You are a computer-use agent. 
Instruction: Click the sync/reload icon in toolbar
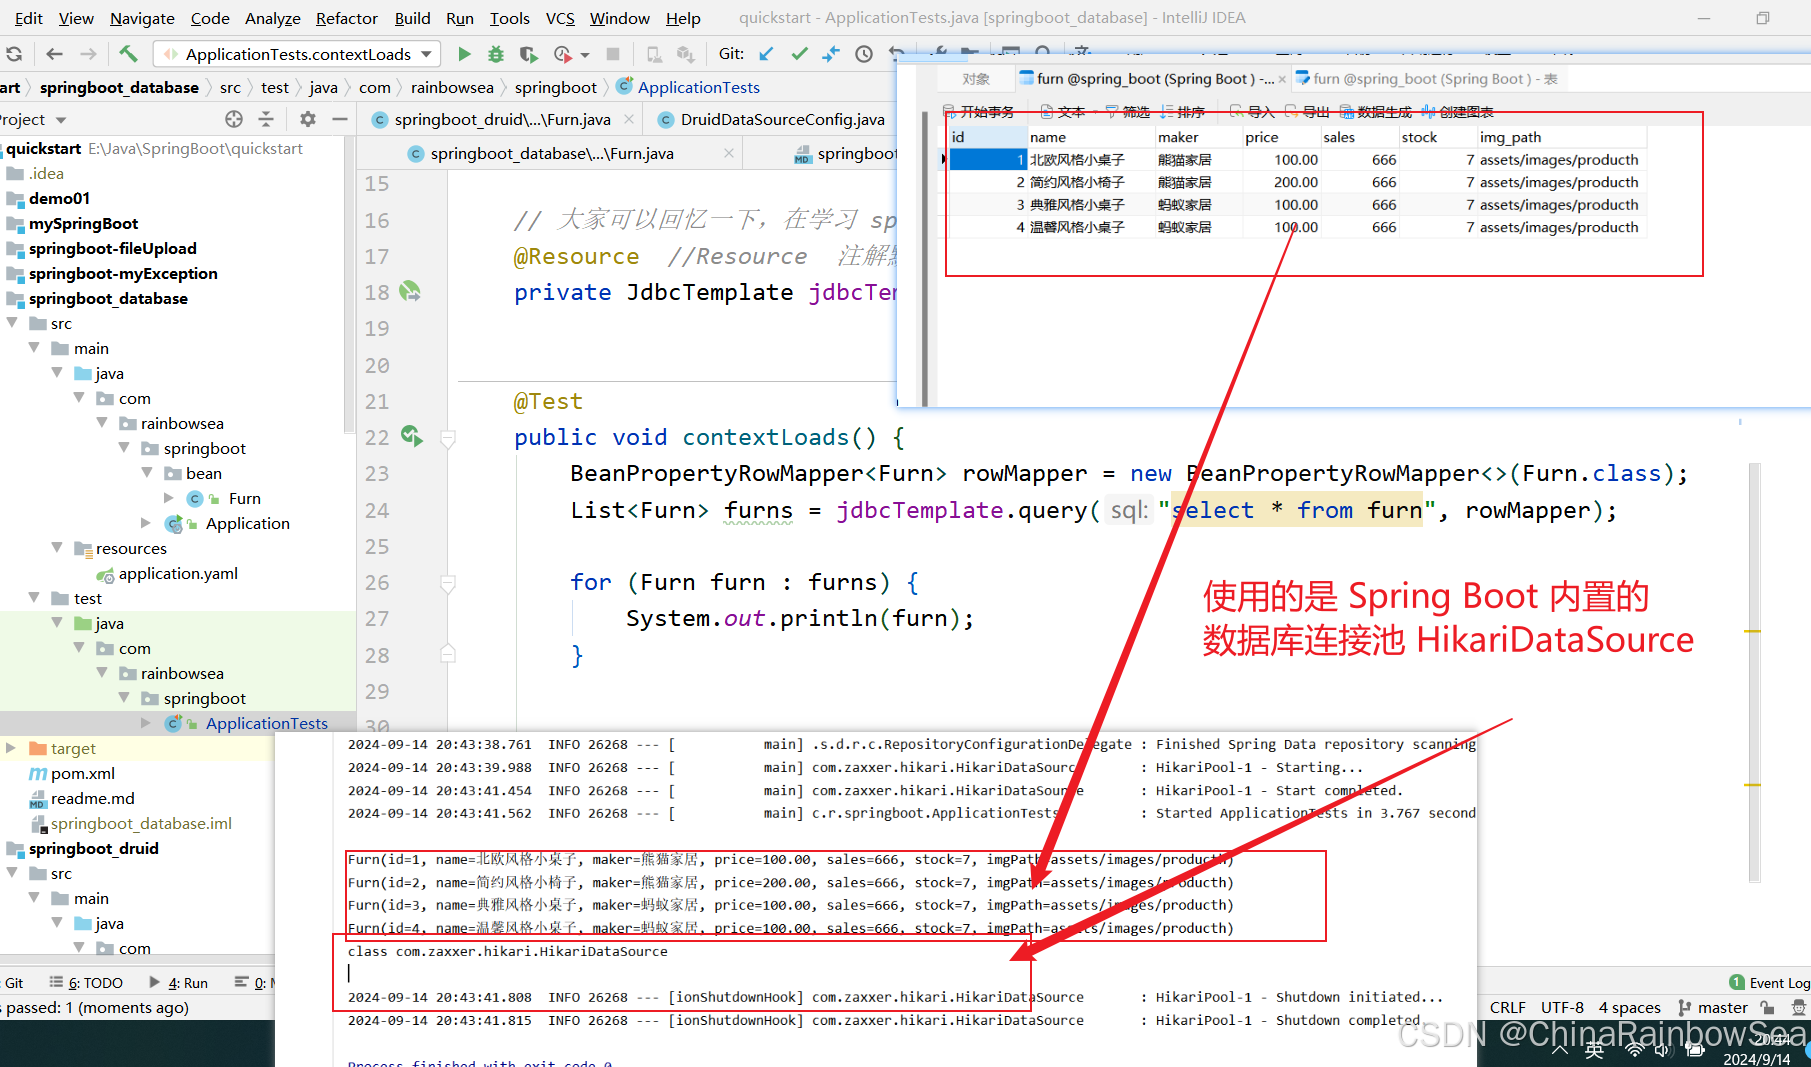point(13,54)
